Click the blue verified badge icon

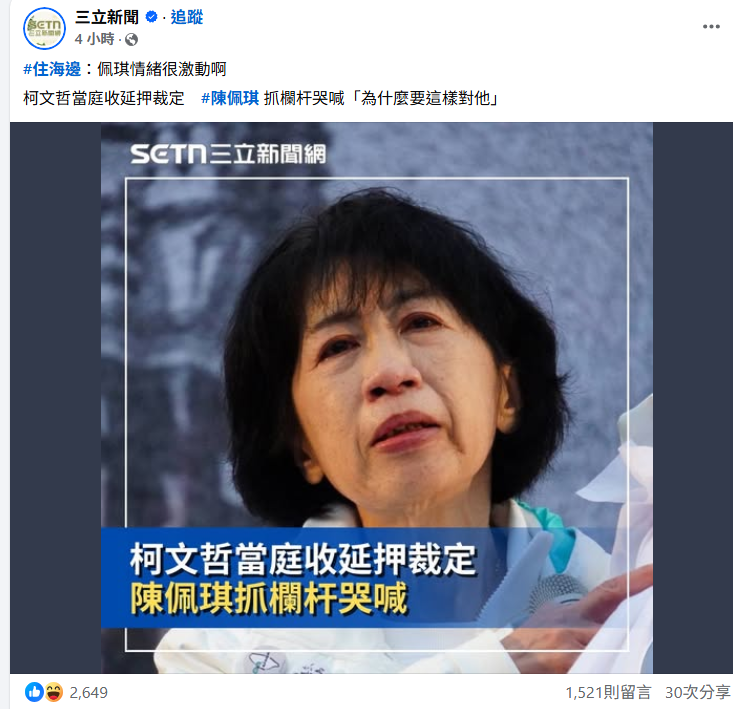click(x=151, y=17)
